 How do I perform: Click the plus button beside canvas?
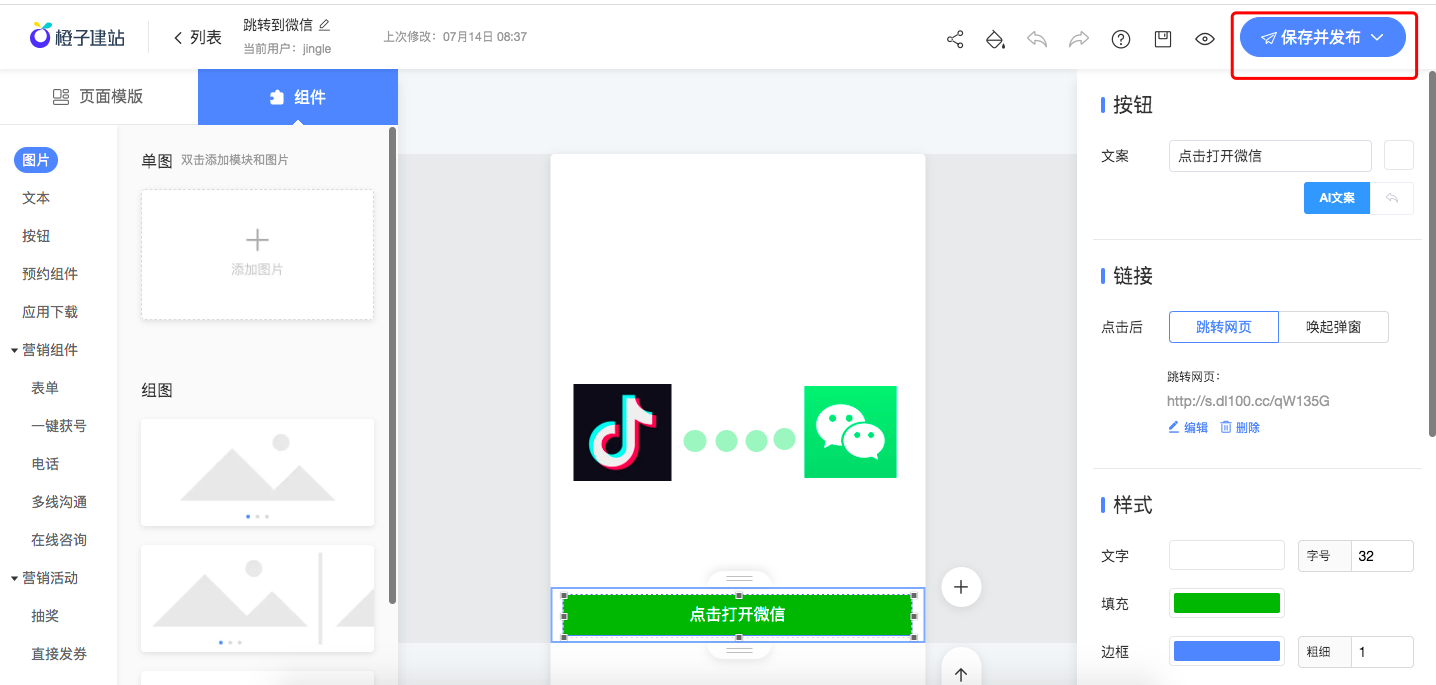[x=961, y=587]
